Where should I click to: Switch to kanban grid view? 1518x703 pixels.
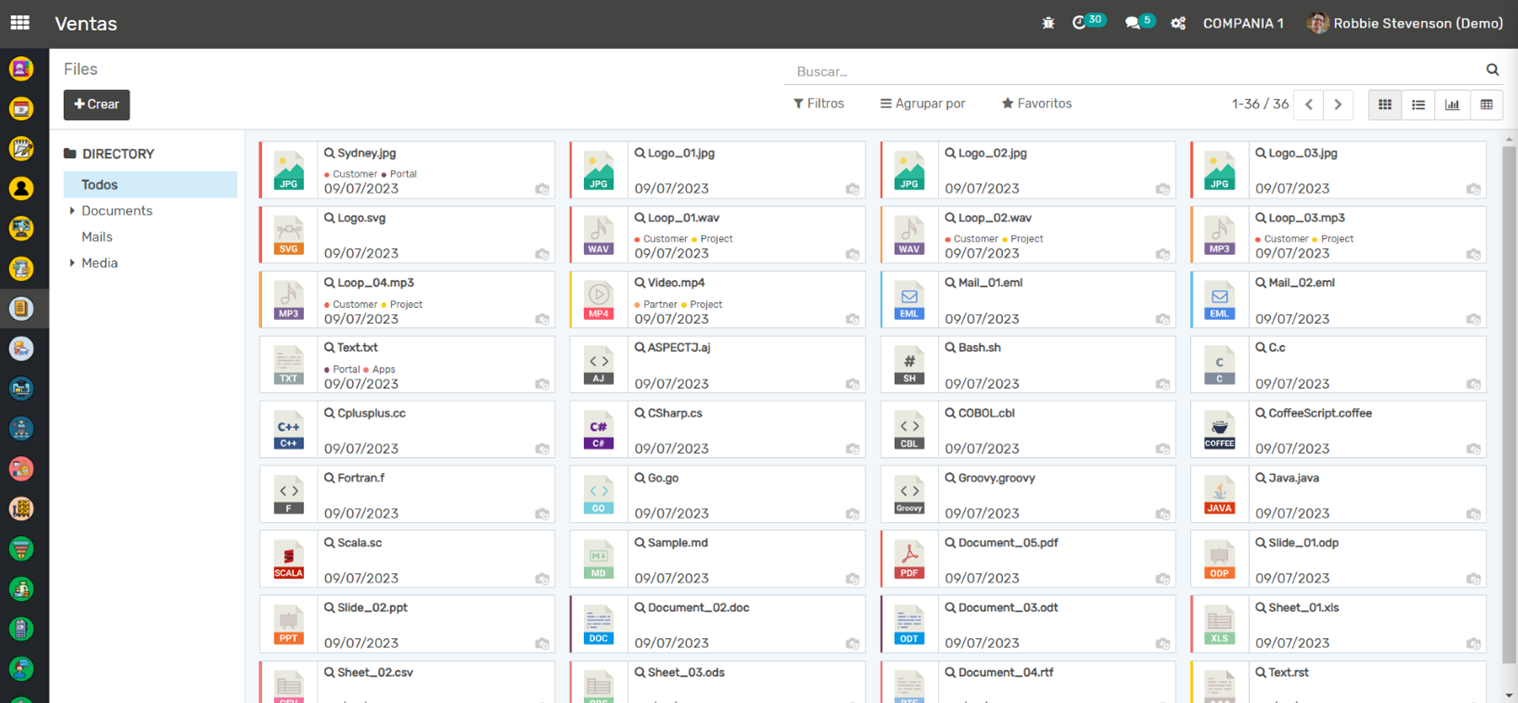(1385, 104)
